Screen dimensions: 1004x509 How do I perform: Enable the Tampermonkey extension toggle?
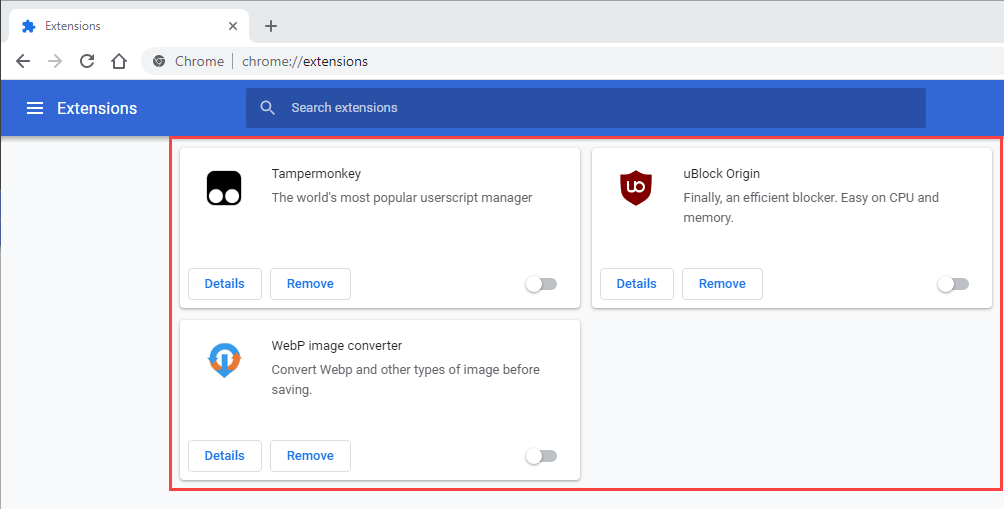click(x=541, y=284)
